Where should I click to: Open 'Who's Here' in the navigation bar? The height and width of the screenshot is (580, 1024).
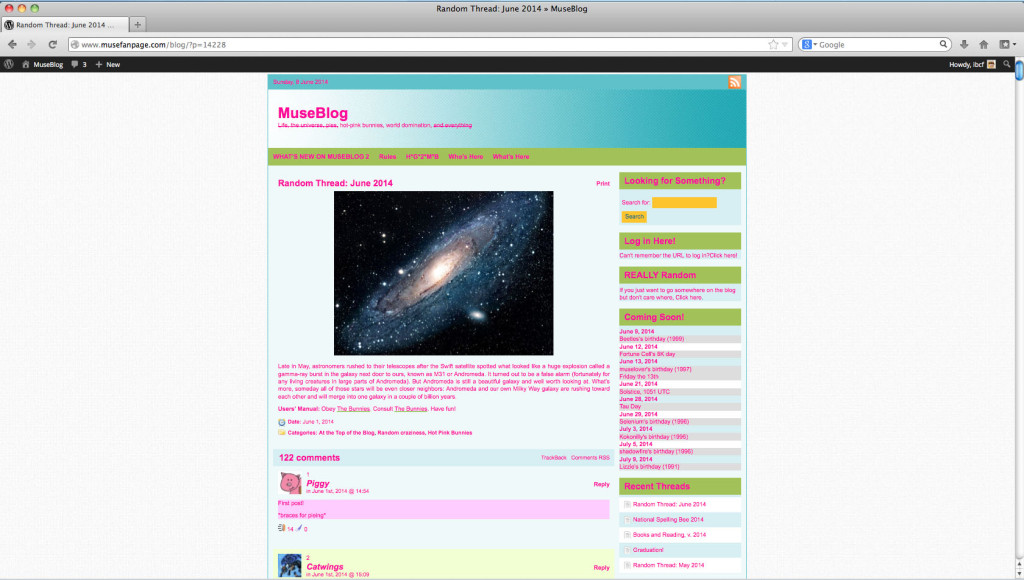point(465,157)
